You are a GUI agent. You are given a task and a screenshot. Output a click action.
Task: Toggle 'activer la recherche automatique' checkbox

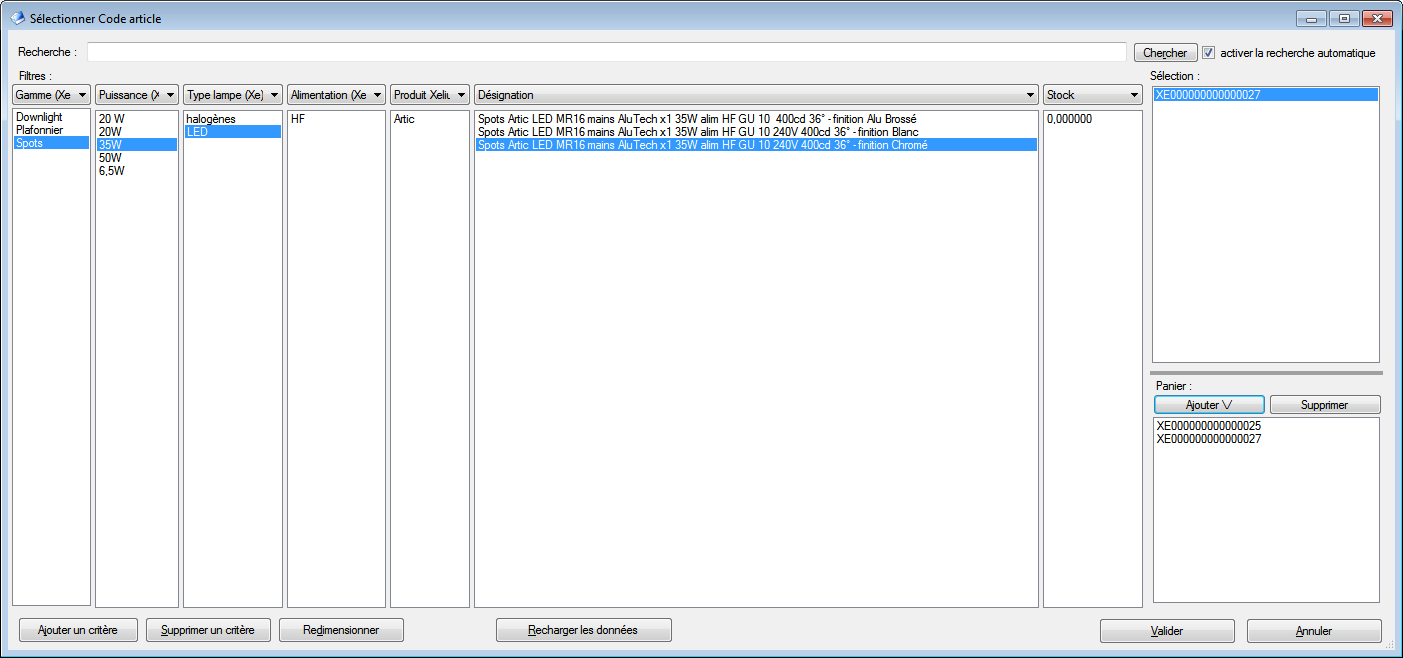(x=1208, y=53)
